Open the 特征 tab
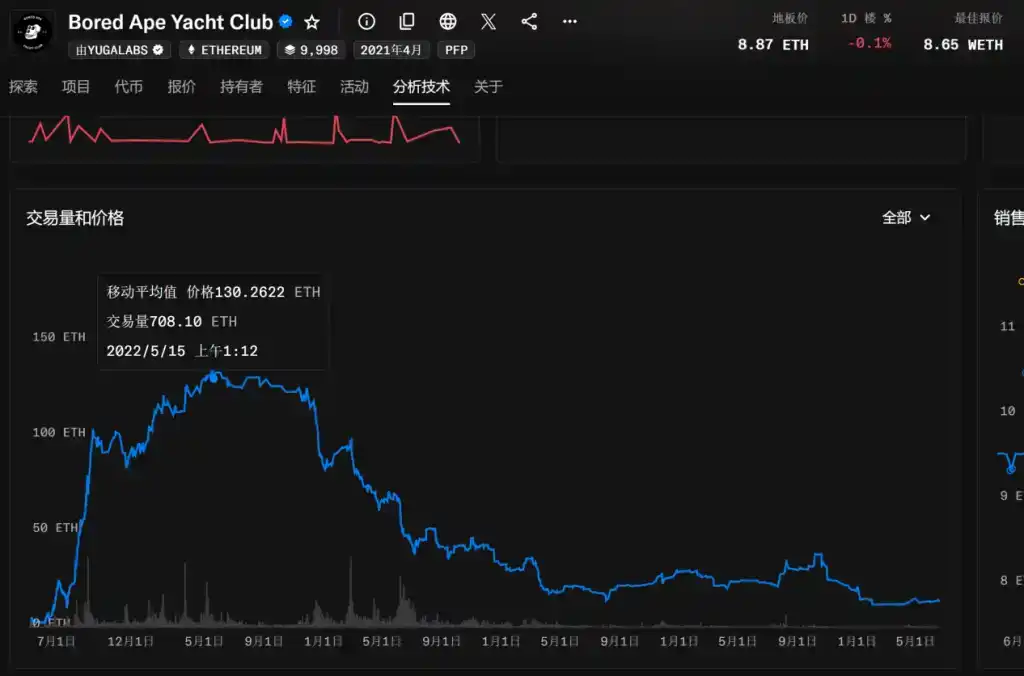This screenshot has width=1024, height=676. pyautogui.click(x=302, y=87)
